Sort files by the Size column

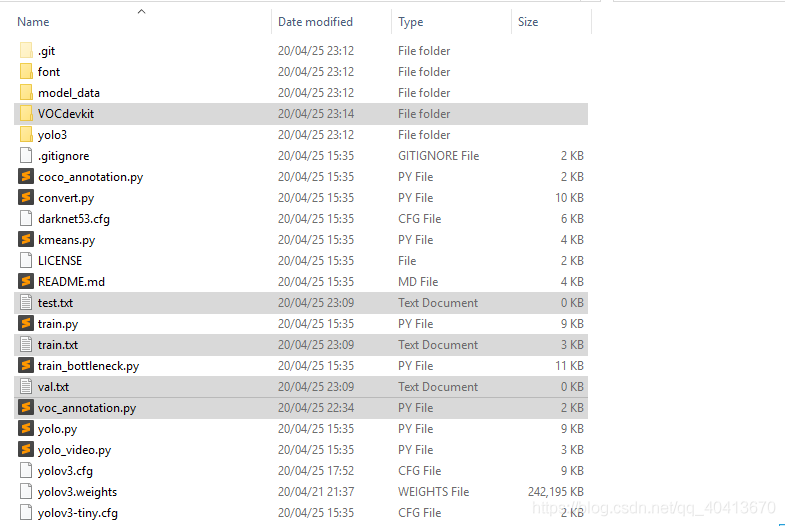tap(528, 22)
